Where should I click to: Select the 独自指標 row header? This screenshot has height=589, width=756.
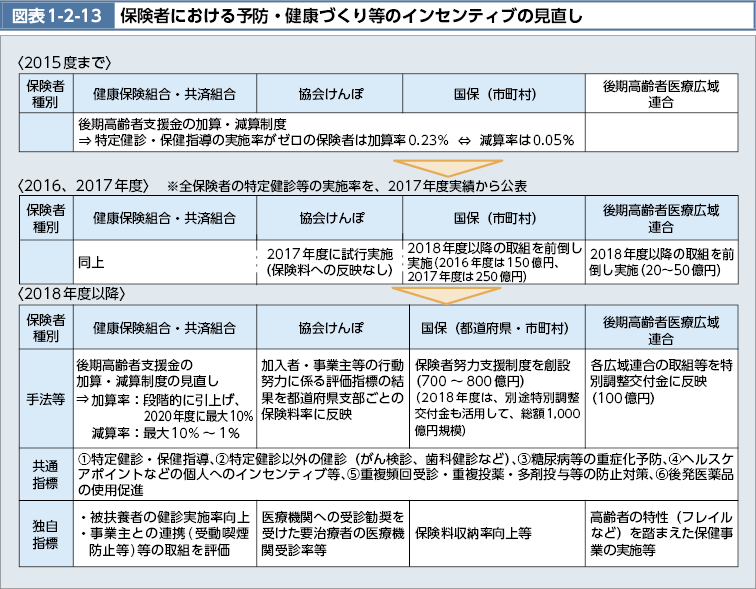click(46, 532)
